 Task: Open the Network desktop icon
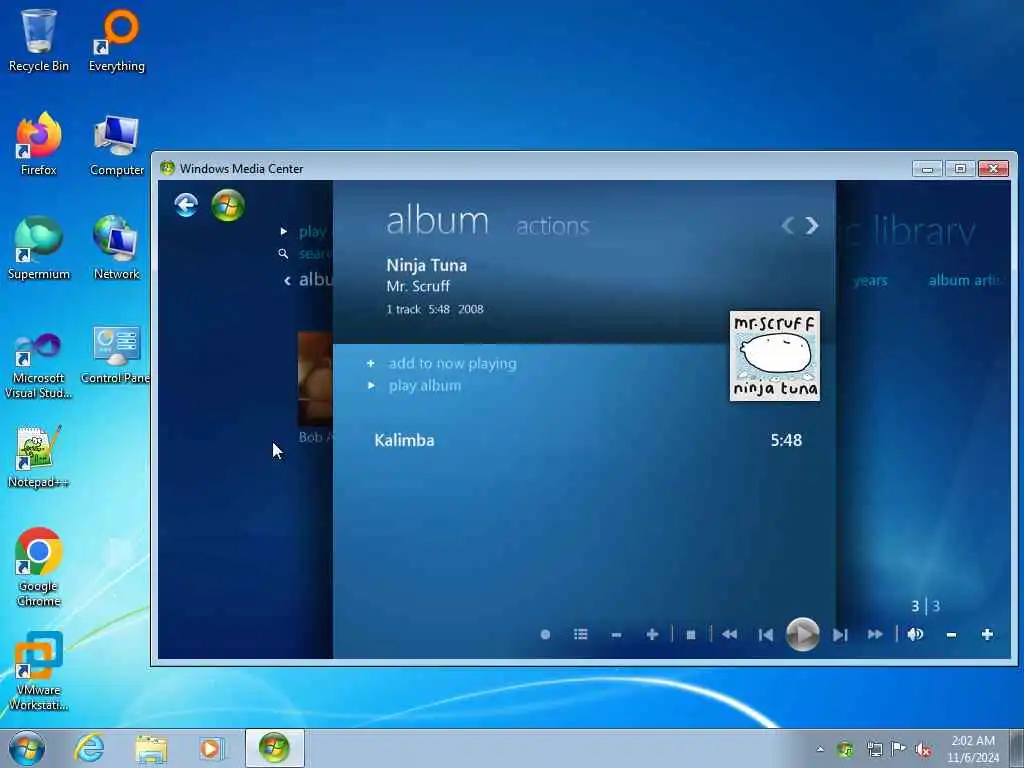tap(116, 248)
